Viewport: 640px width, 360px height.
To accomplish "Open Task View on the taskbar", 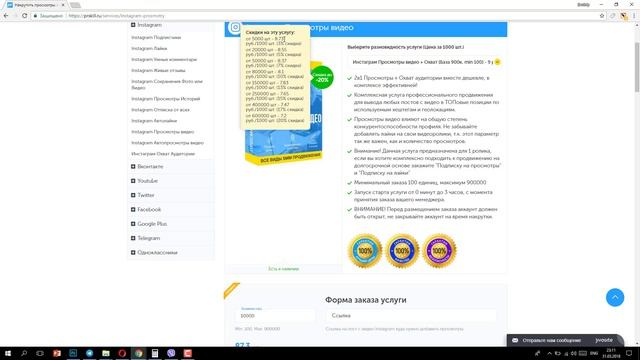I will [40, 353].
